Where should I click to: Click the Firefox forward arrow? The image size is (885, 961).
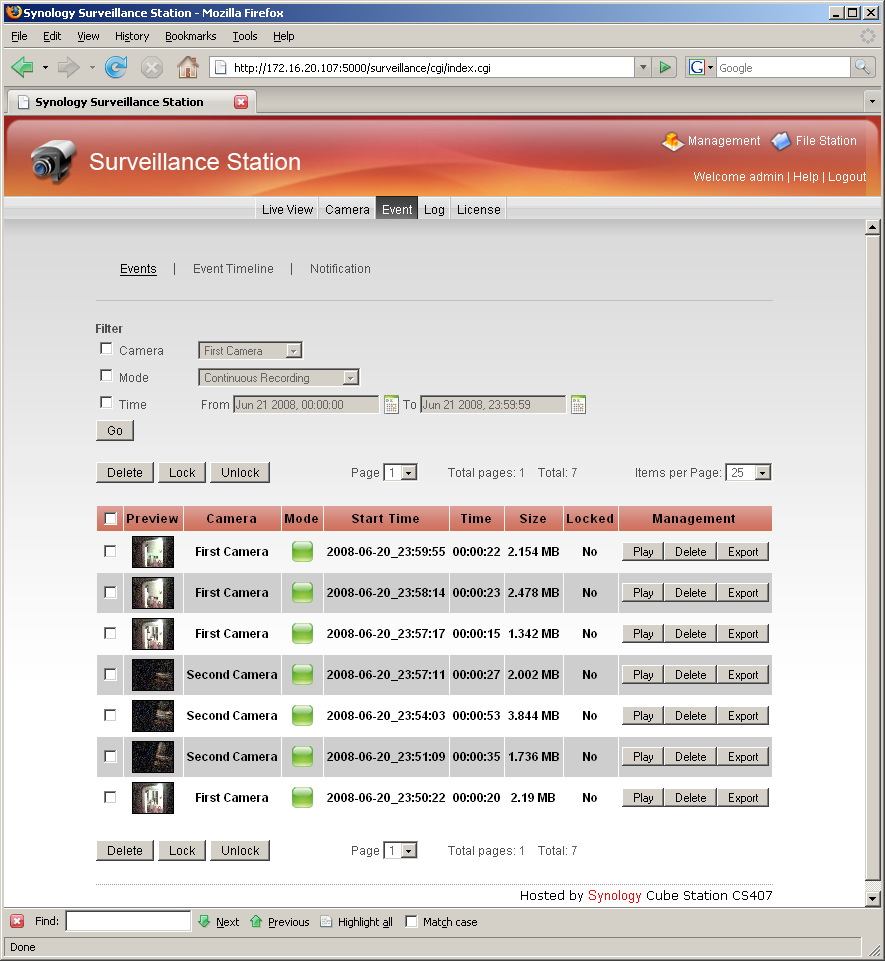tap(68, 67)
